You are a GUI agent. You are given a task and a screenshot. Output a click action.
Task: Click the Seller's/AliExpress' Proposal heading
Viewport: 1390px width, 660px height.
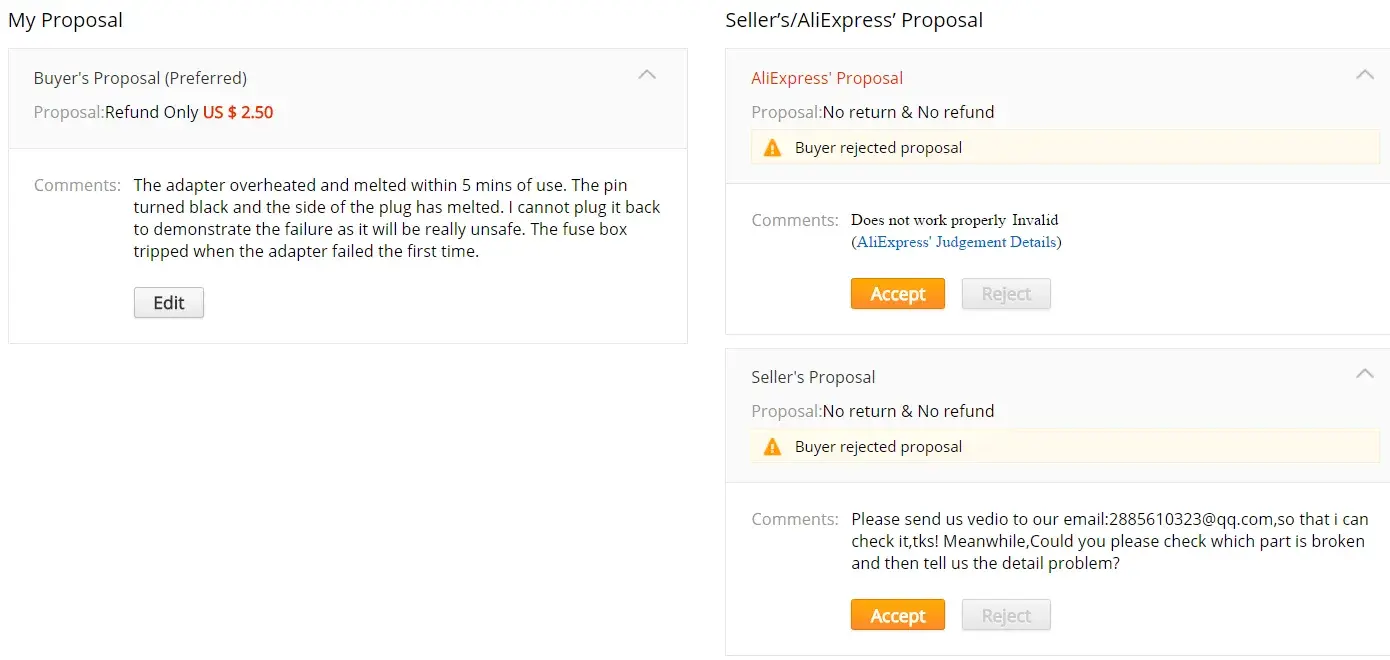853,20
